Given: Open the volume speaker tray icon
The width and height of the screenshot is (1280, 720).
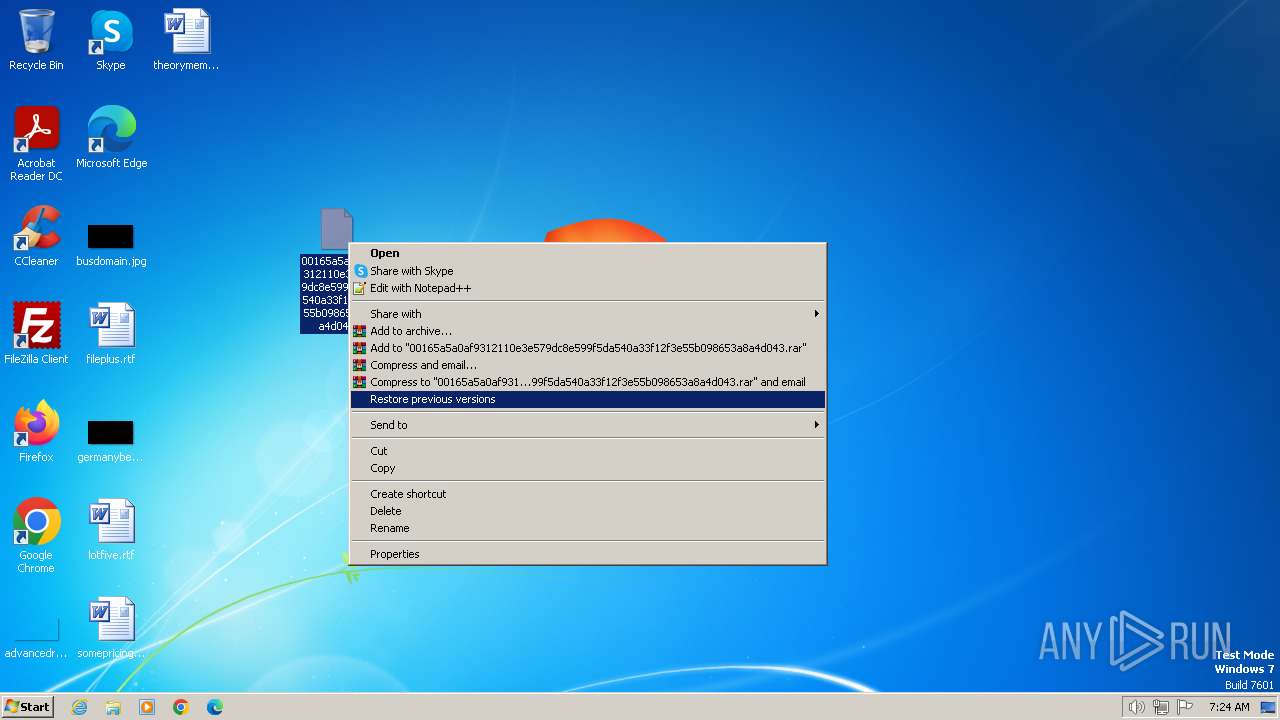Looking at the screenshot, I should click(x=1136, y=707).
